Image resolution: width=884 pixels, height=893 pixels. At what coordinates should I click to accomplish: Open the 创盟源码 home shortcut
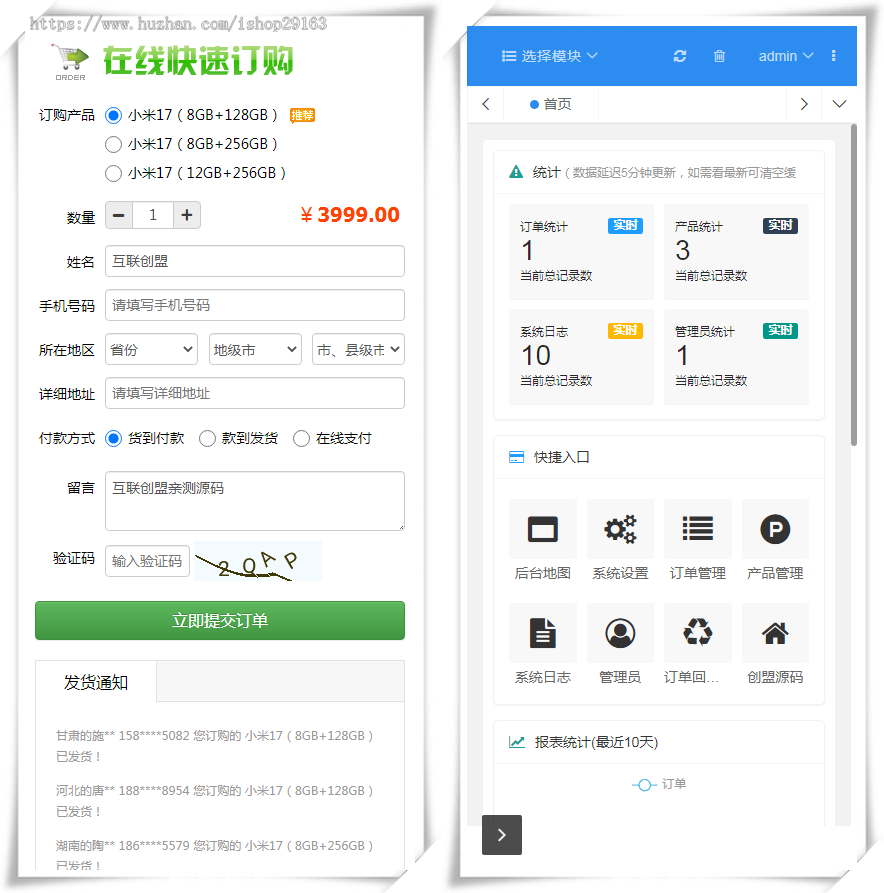(775, 633)
